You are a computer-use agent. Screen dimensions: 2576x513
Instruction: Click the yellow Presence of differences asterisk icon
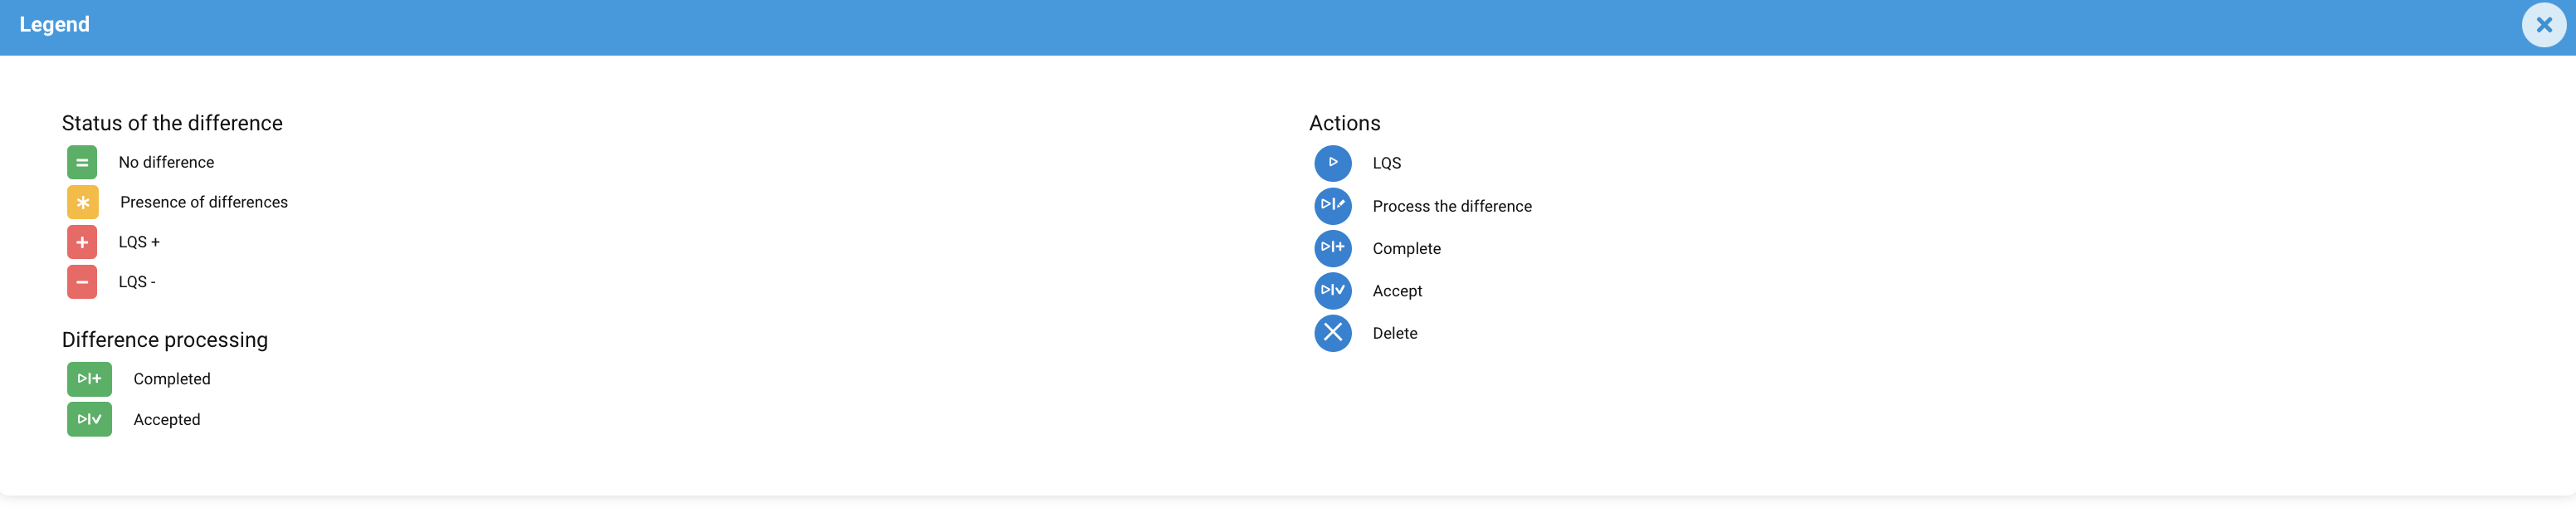(x=82, y=202)
